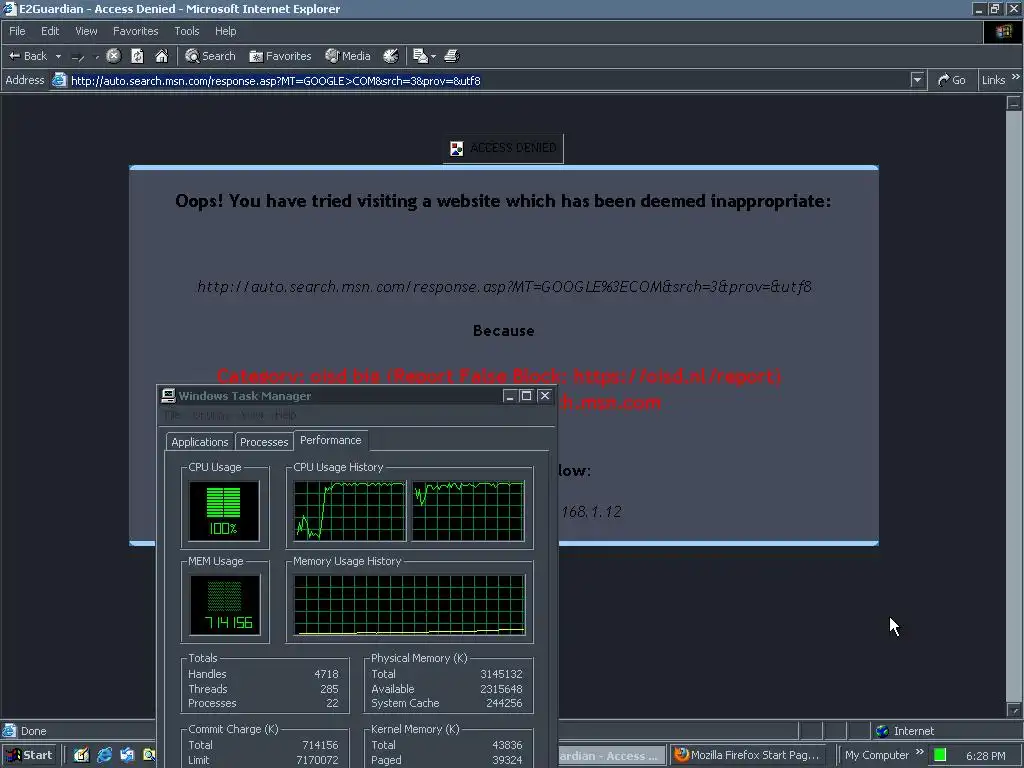
Task: Click the second CPU Usage History graph
Action: coord(468,511)
